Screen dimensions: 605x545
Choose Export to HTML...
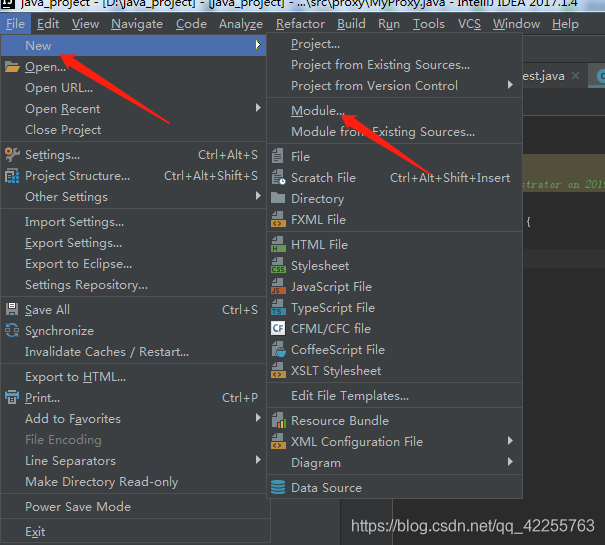coord(134,377)
